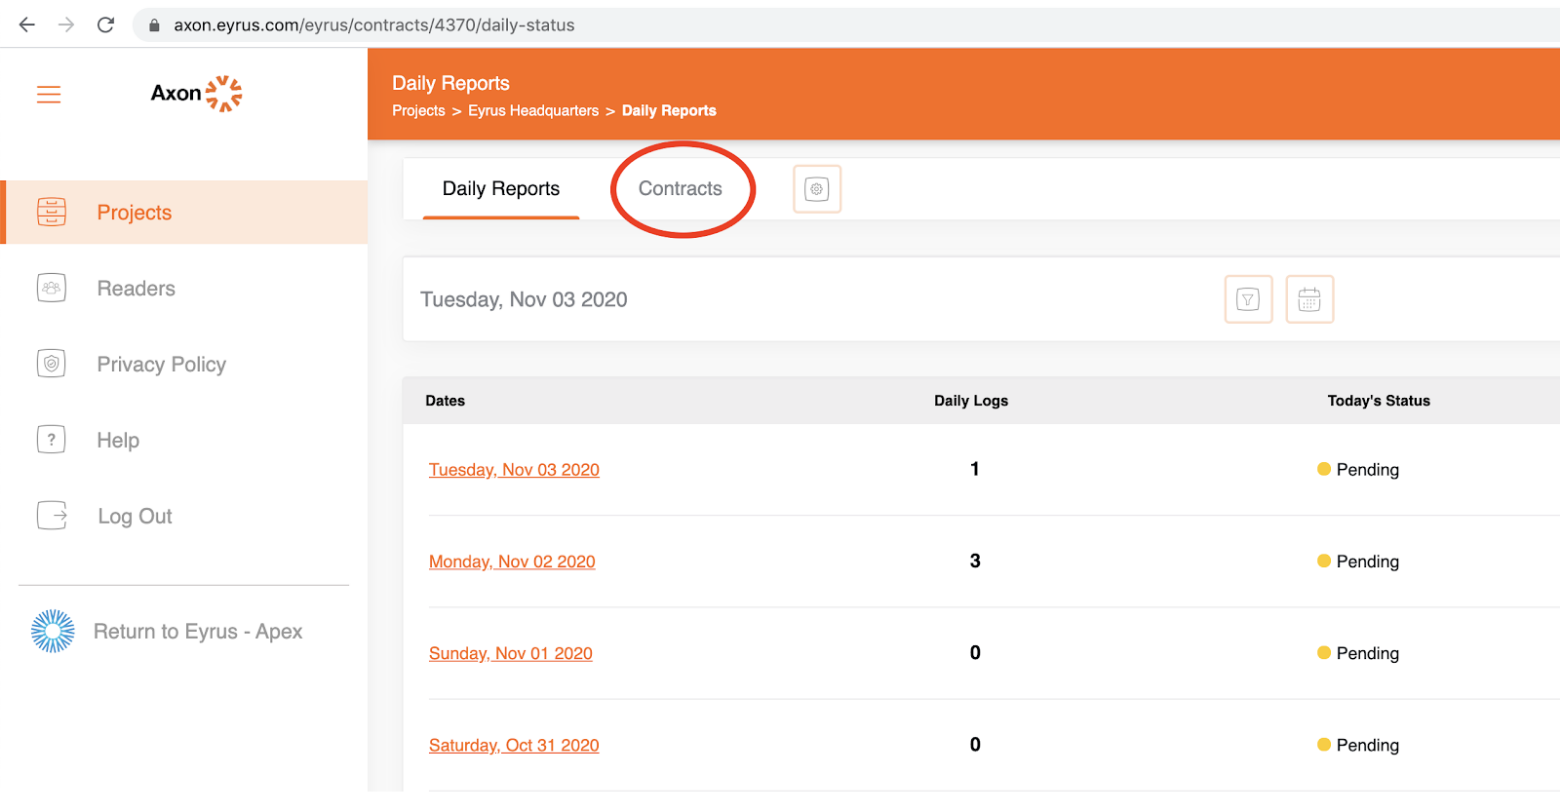Click the Today's Status column header
Screen dimensions: 1560x804
(x=1379, y=401)
